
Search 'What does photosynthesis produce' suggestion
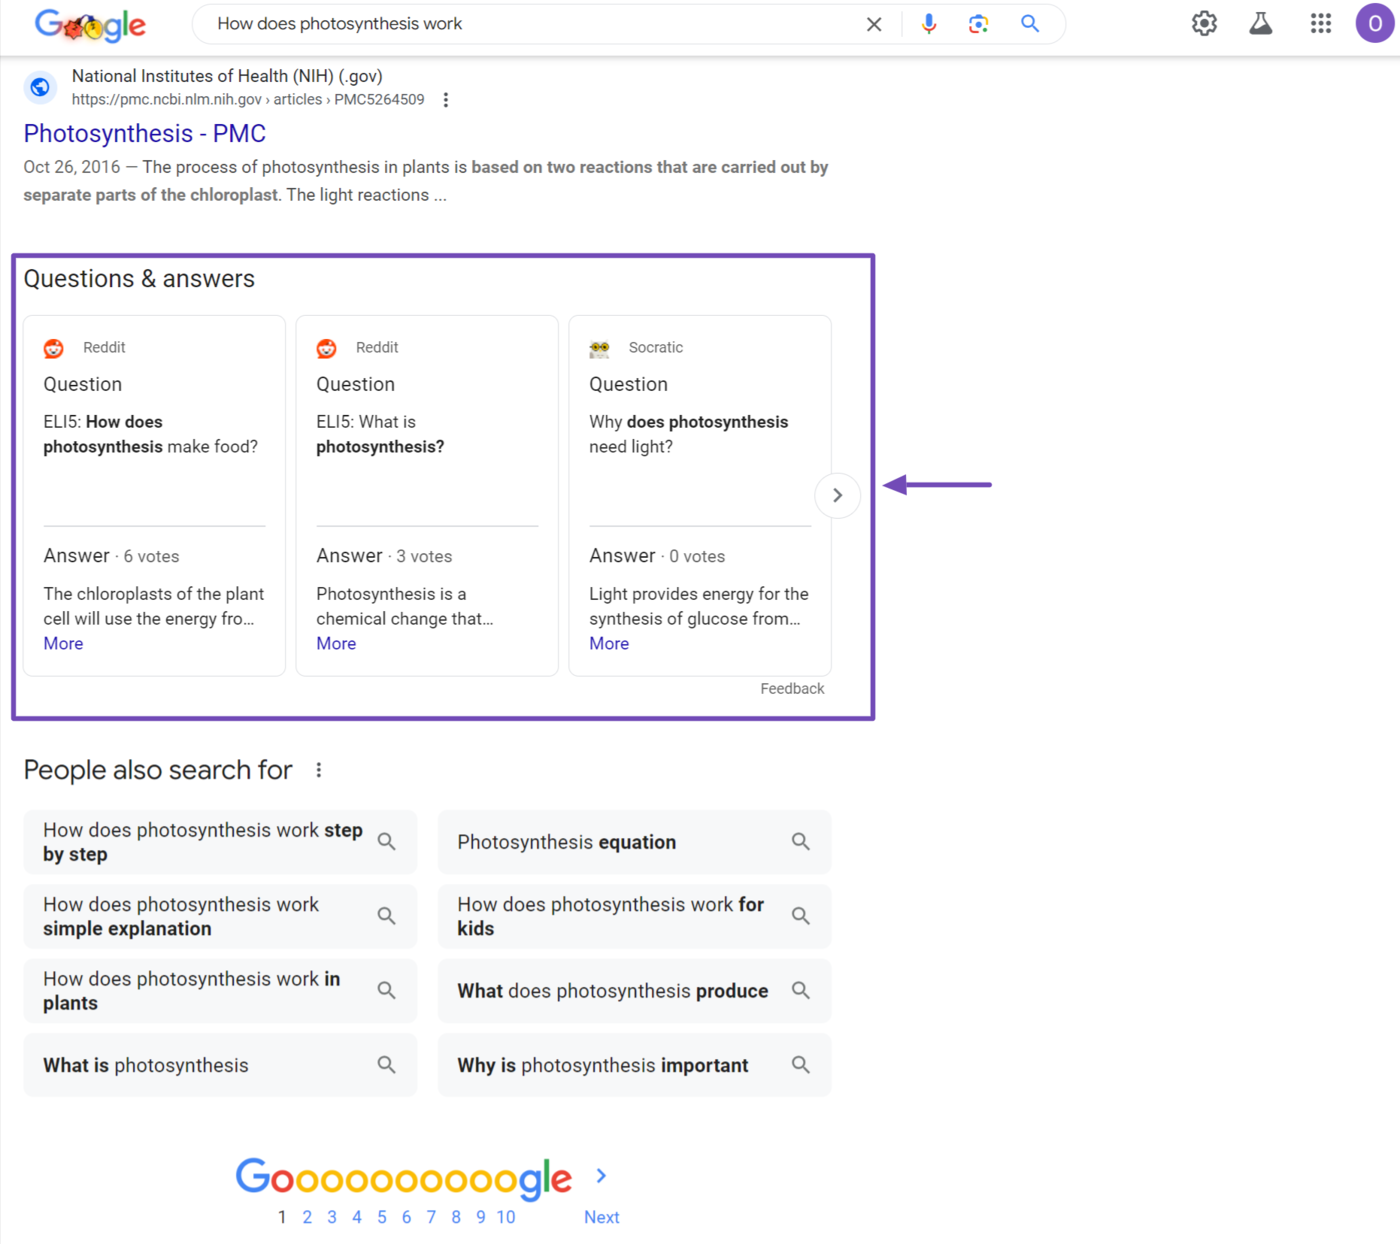coord(634,991)
